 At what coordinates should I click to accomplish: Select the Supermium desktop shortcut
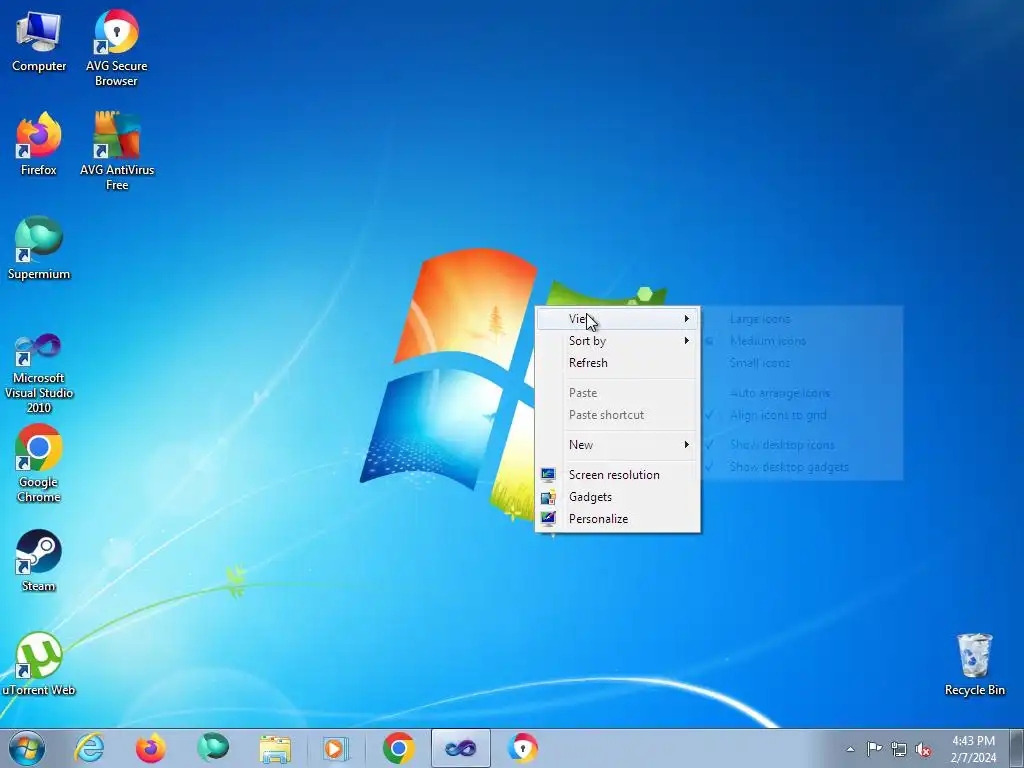[x=39, y=249]
